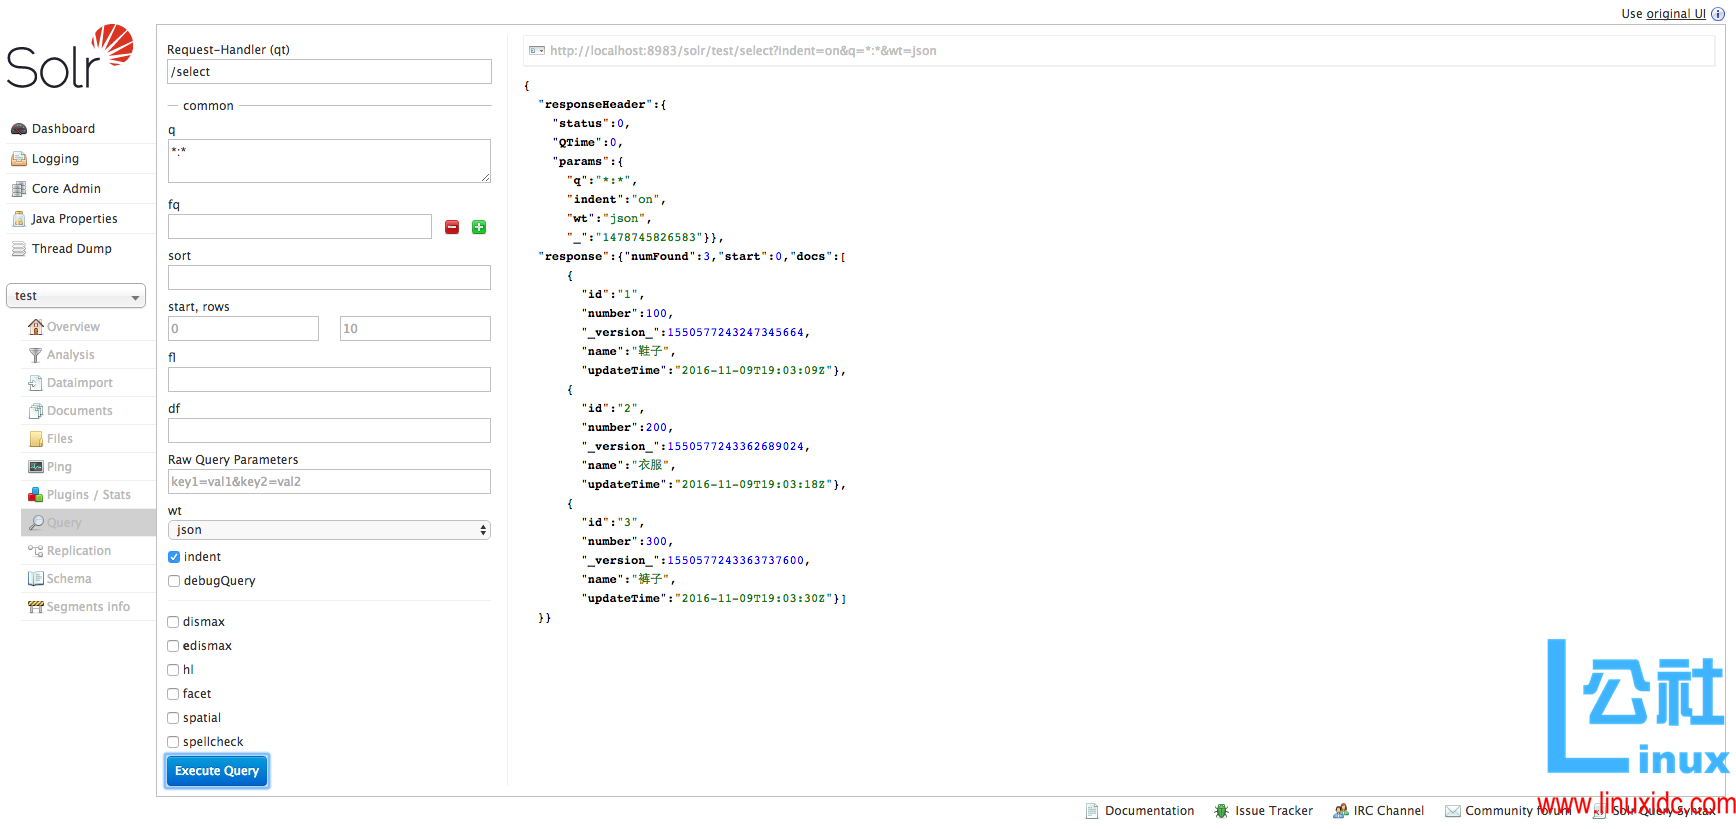Click the Raw Query Parameters field
Screen dimensions: 1736x829
pos(329,482)
